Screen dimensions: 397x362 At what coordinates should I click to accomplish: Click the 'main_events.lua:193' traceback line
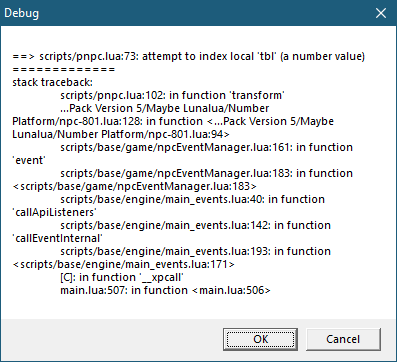click(195, 251)
